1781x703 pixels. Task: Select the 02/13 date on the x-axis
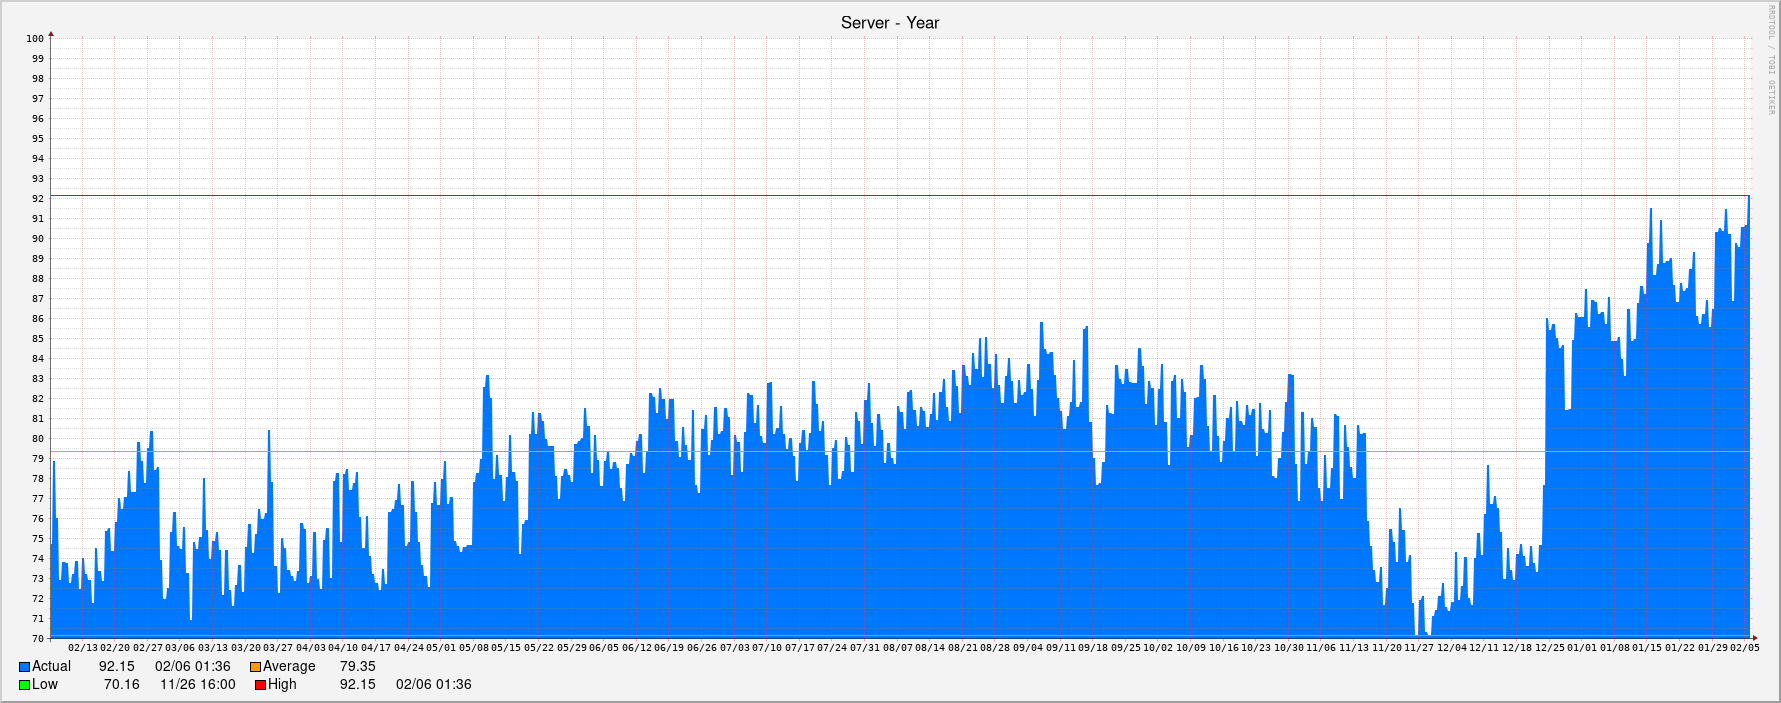(x=83, y=648)
